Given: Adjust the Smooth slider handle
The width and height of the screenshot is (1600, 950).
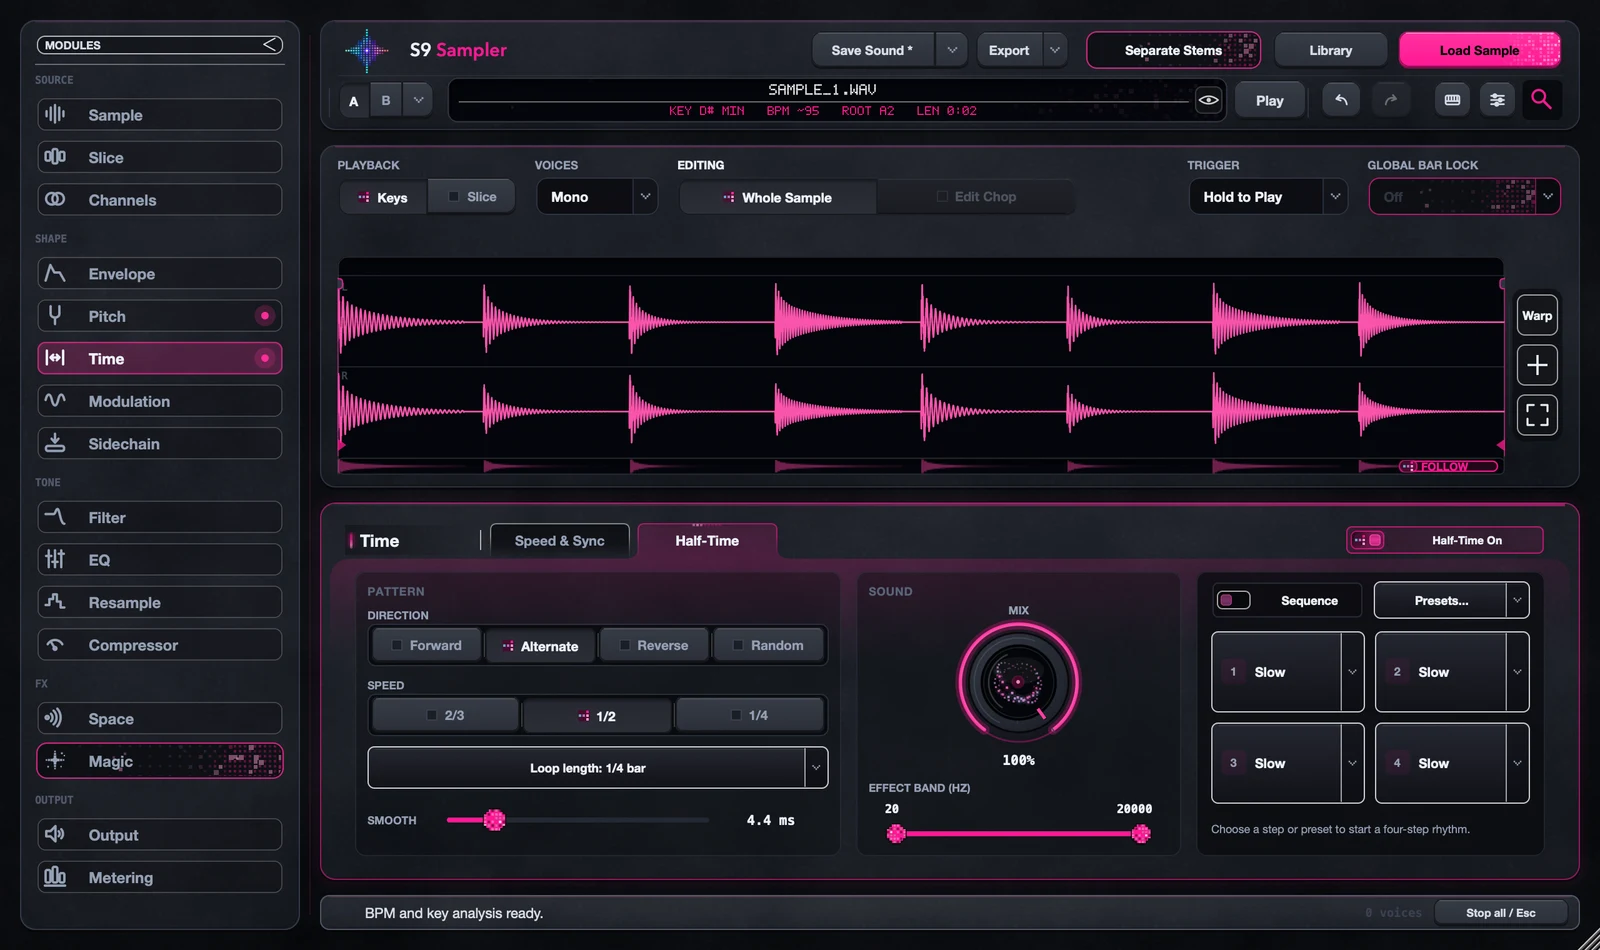Looking at the screenshot, I should tap(494, 820).
